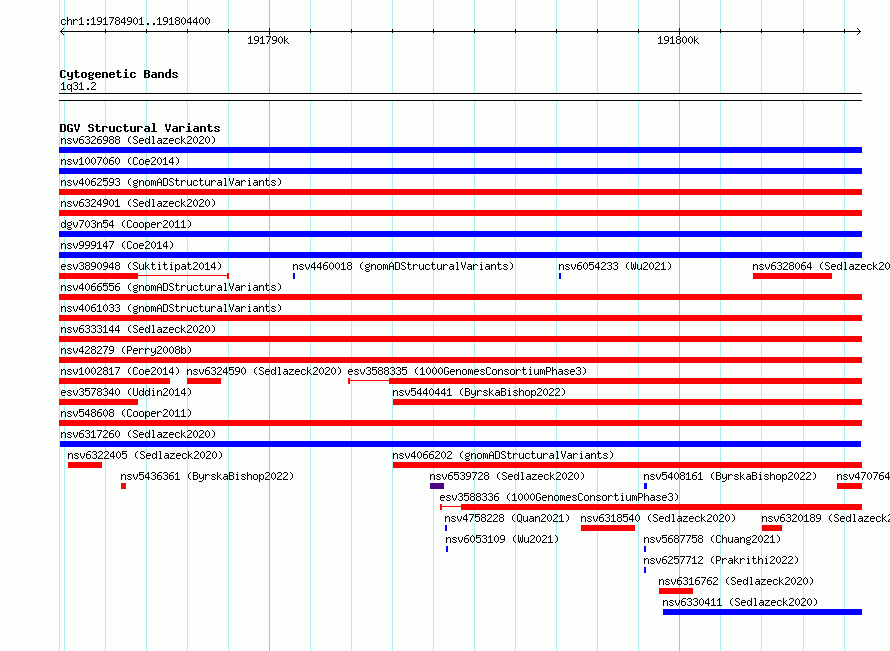Open nsv4066556 (gnomADStructuralVariants) label
The height and width of the screenshot is (651, 890).
[171, 287]
